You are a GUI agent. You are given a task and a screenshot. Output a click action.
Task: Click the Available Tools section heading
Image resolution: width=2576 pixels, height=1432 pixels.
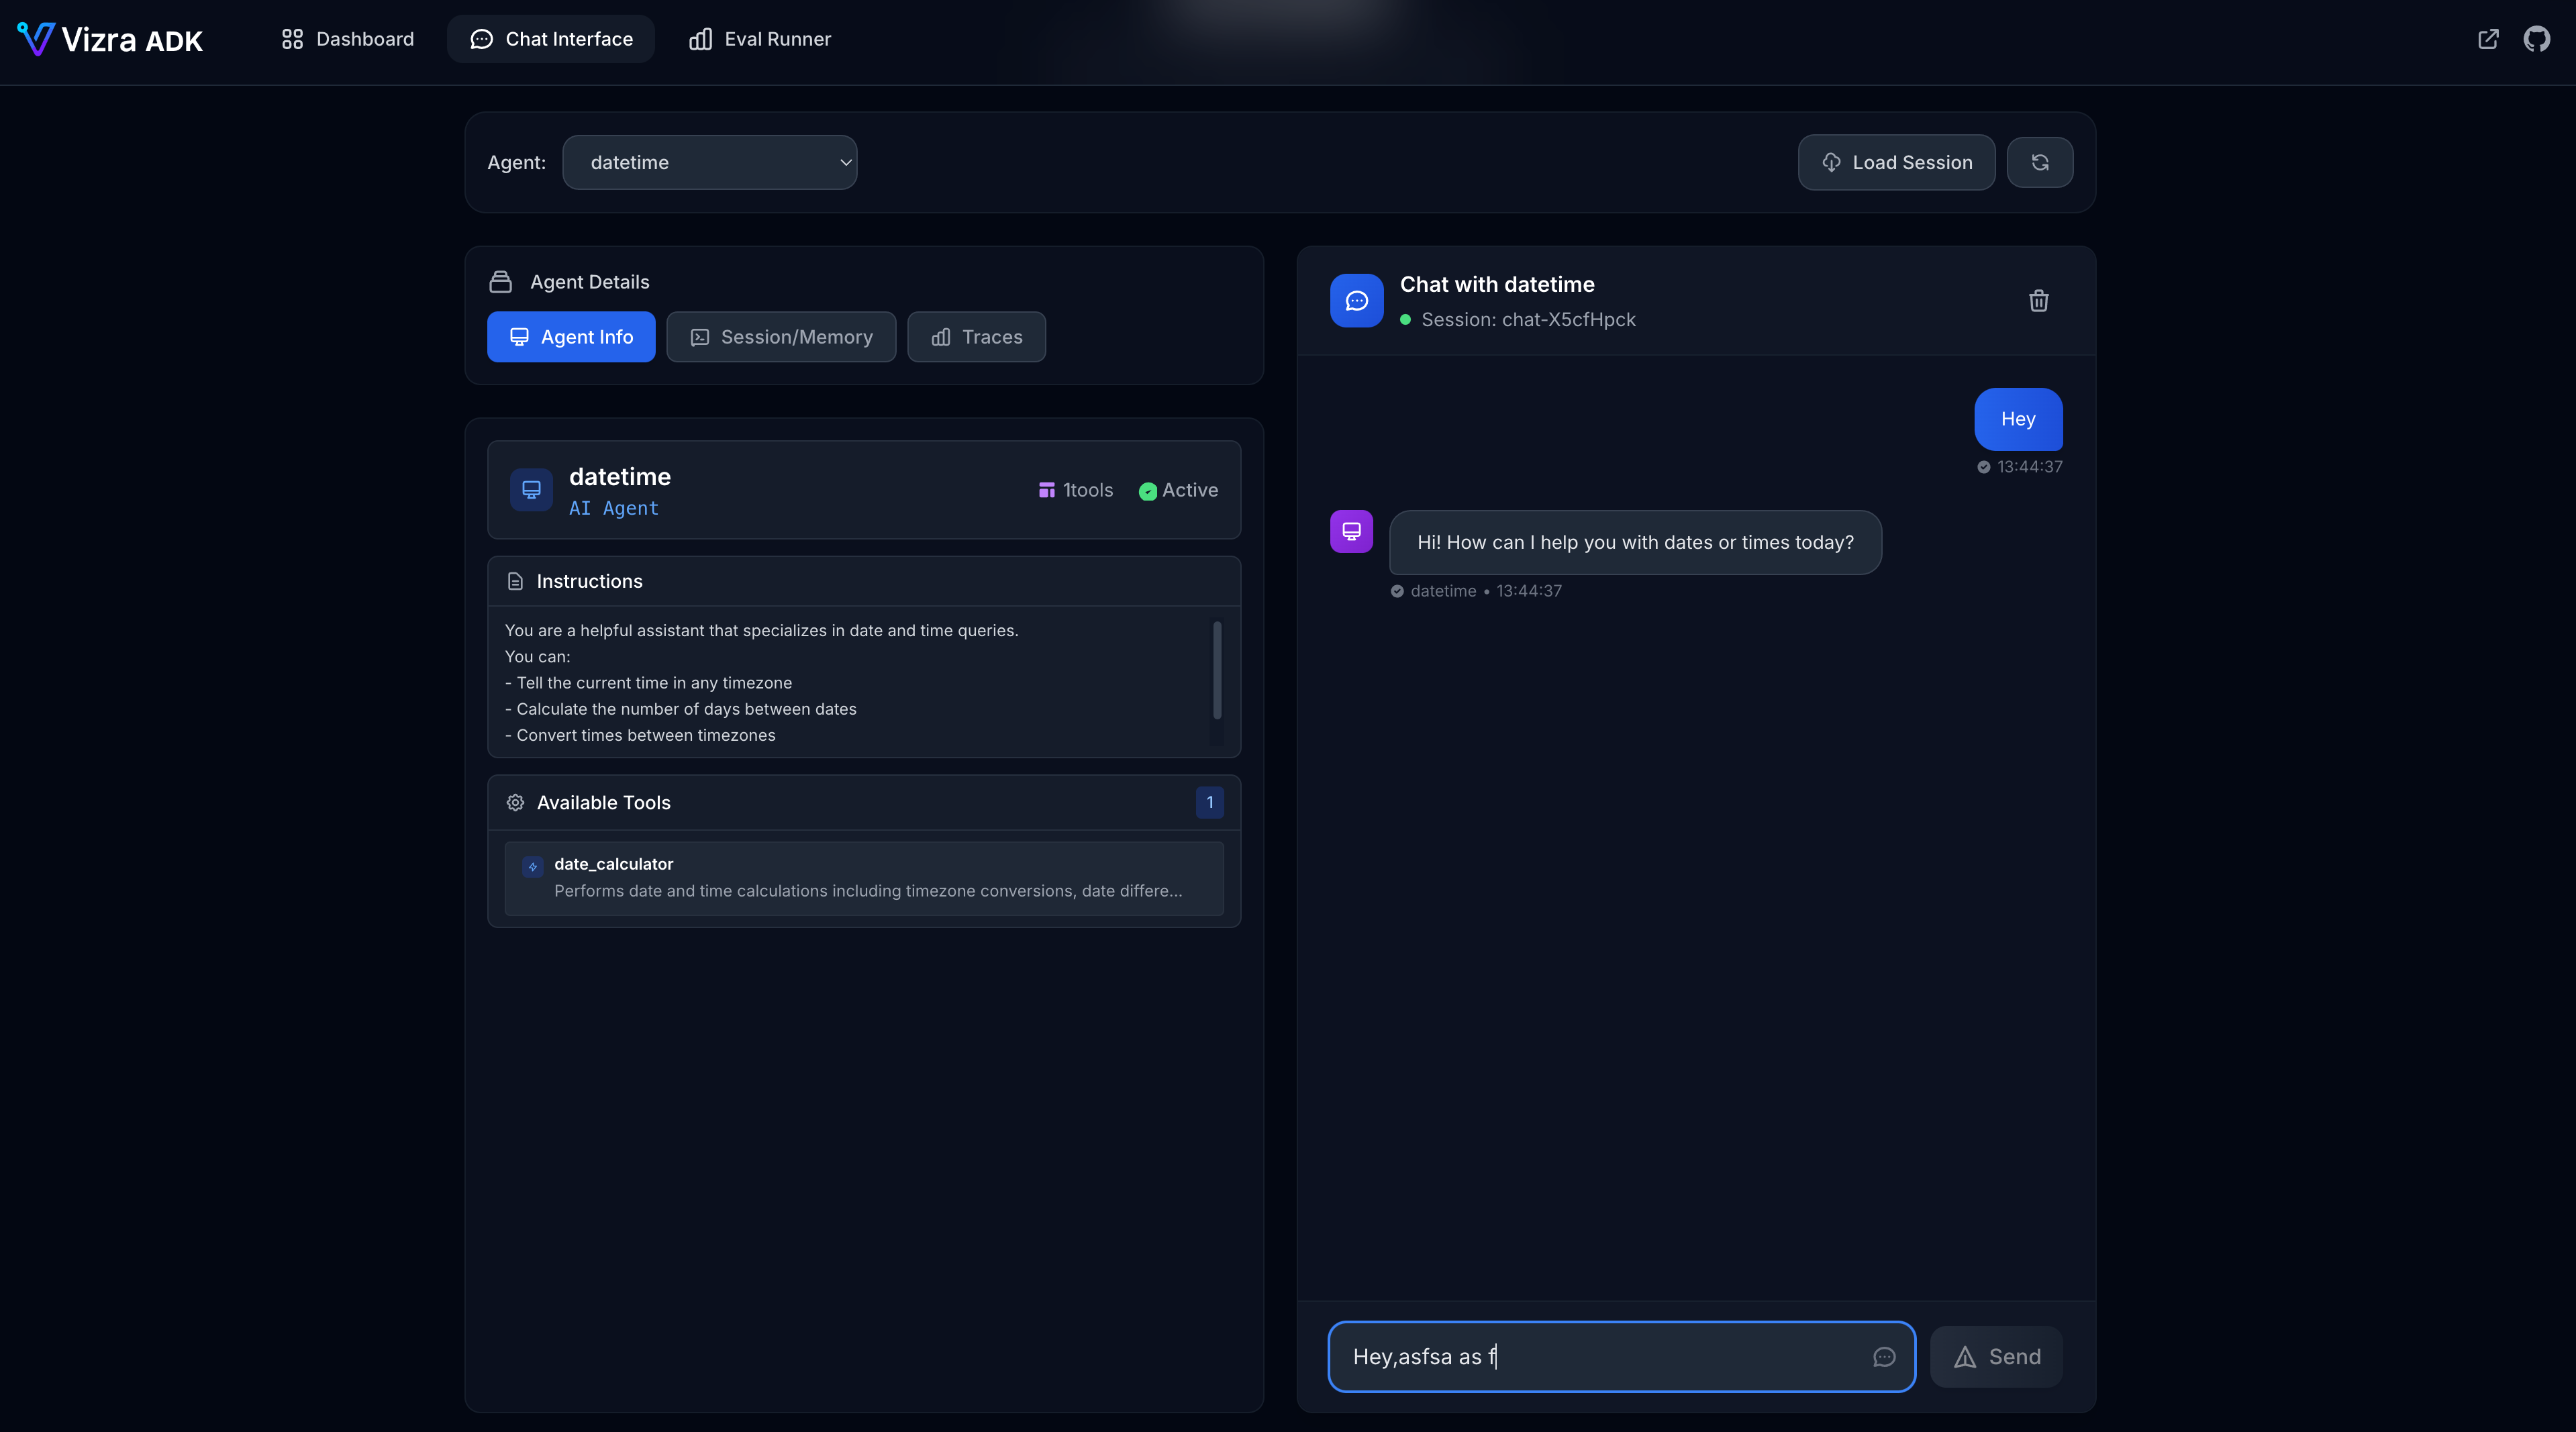tap(603, 803)
